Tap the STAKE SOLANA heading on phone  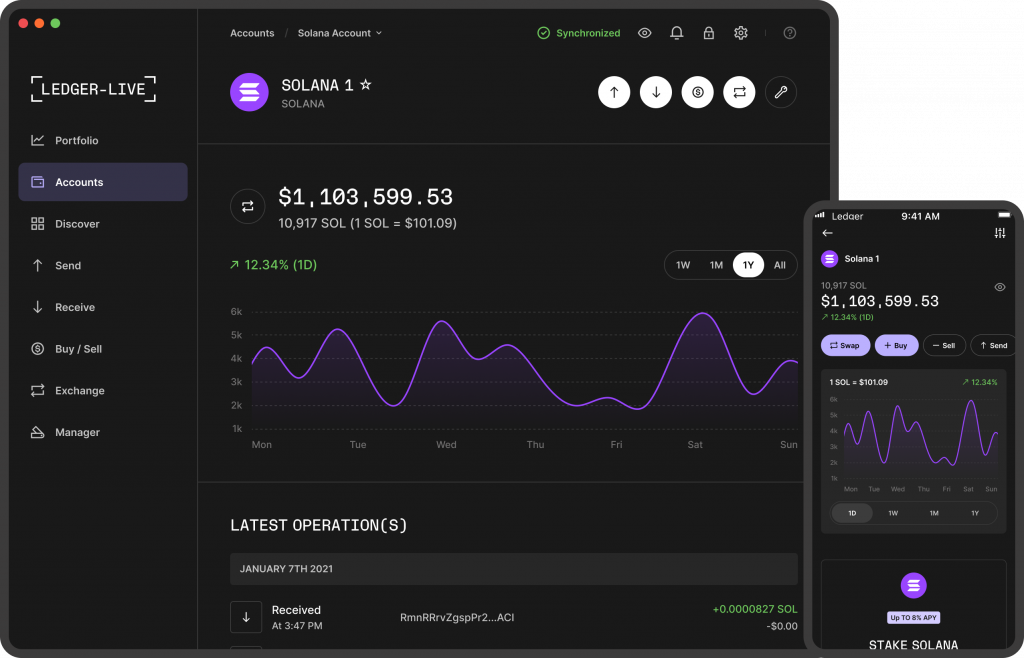pos(914,645)
